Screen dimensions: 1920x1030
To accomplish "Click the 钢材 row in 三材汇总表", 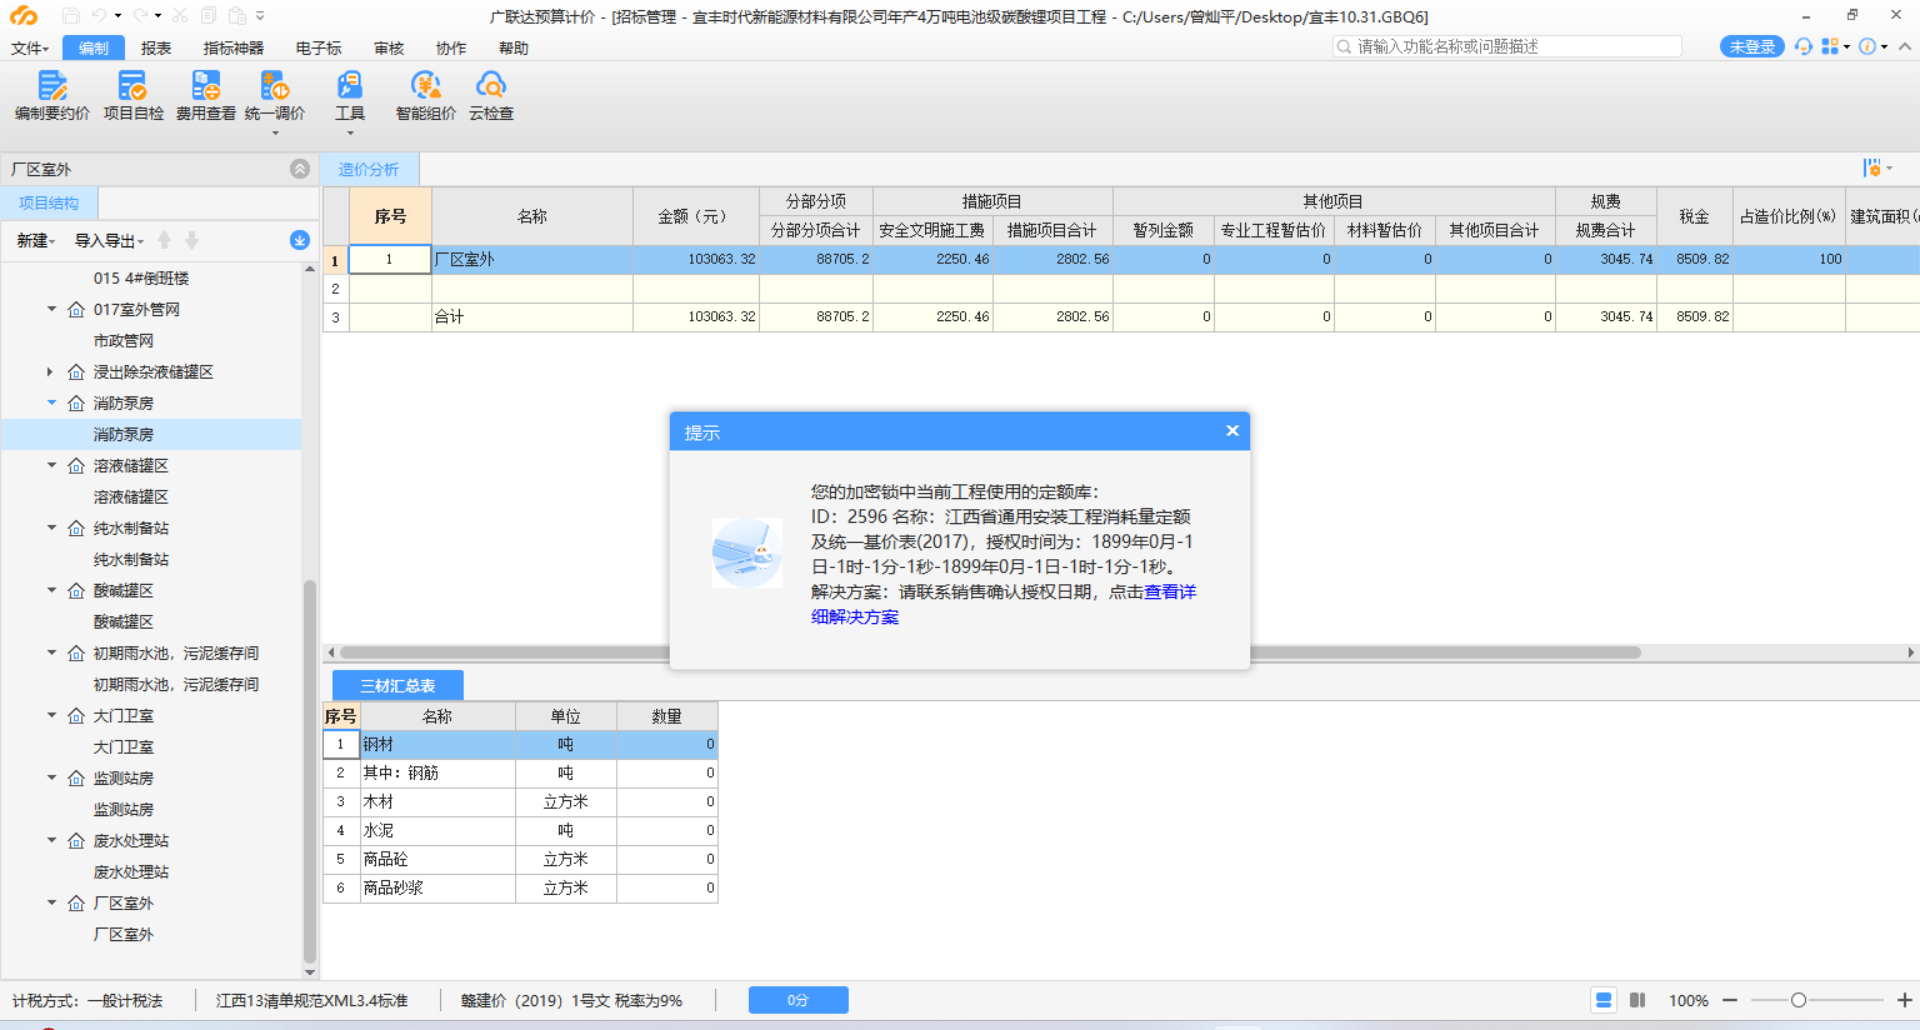I will 520,744.
